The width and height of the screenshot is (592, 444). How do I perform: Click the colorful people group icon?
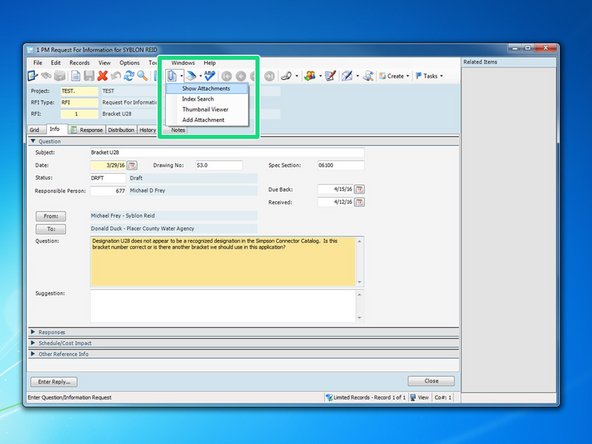pyautogui.click(x=310, y=76)
